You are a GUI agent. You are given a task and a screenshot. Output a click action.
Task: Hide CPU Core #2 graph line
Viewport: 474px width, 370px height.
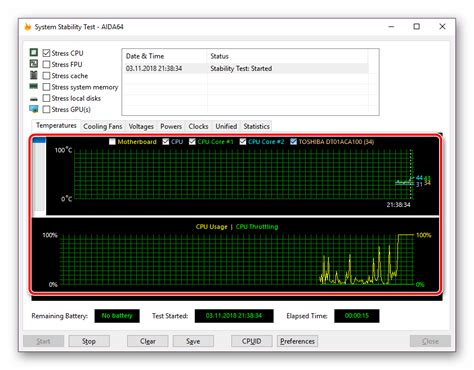tap(243, 142)
